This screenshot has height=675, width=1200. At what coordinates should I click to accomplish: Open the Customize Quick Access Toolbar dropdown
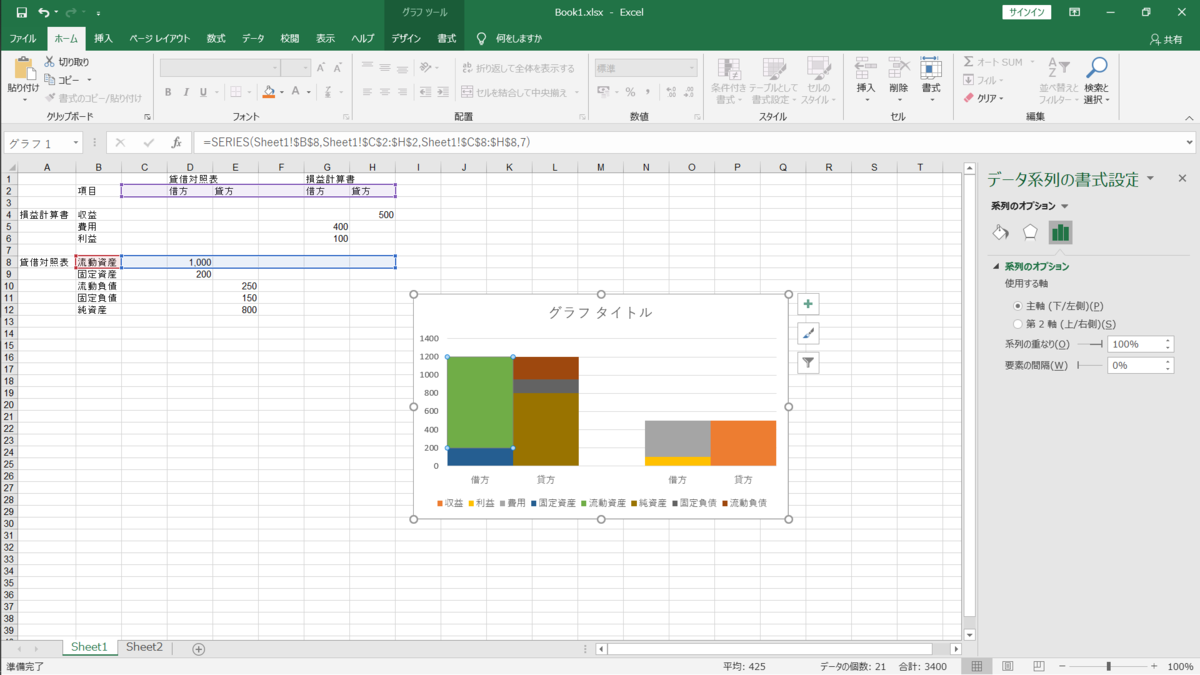[98, 13]
